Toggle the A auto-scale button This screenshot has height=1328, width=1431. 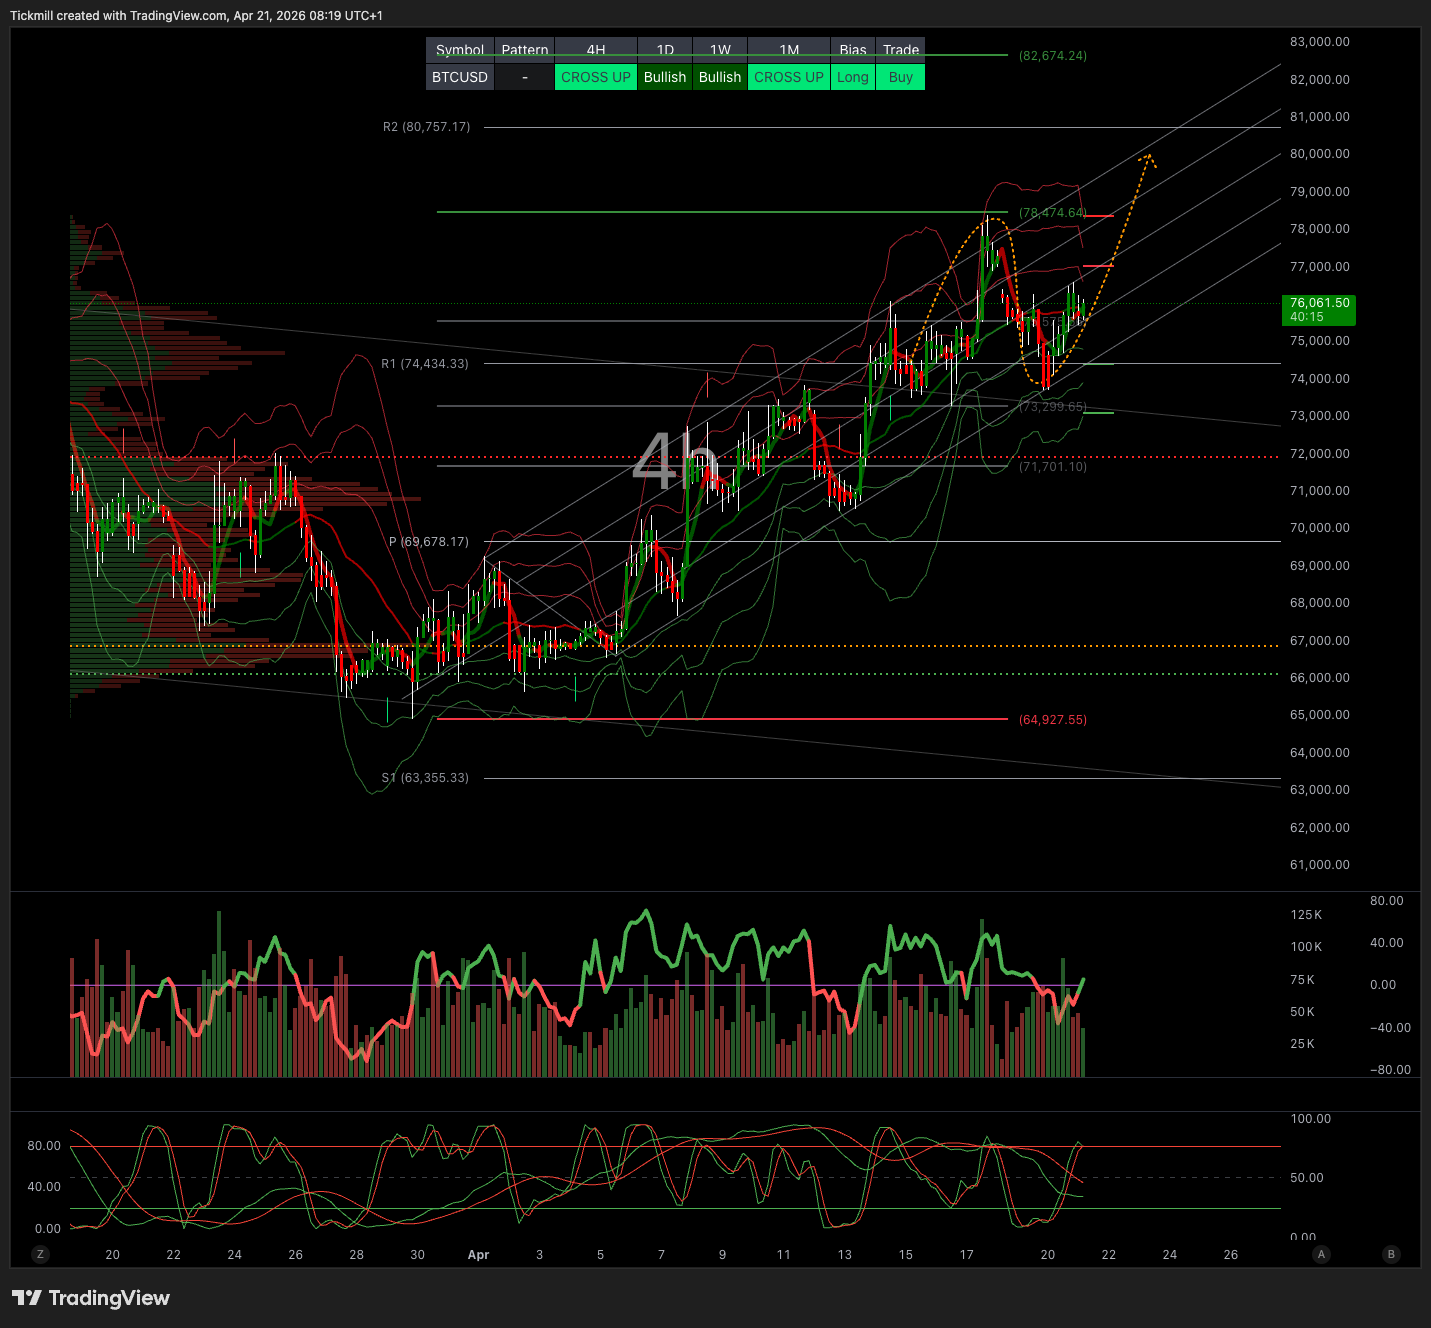pyautogui.click(x=1321, y=1254)
